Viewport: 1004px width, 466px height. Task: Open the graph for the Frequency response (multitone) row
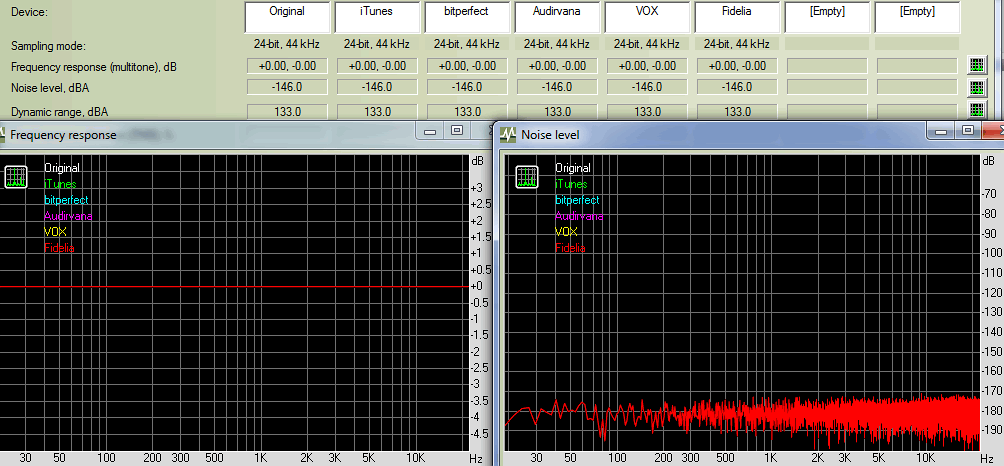point(976,65)
